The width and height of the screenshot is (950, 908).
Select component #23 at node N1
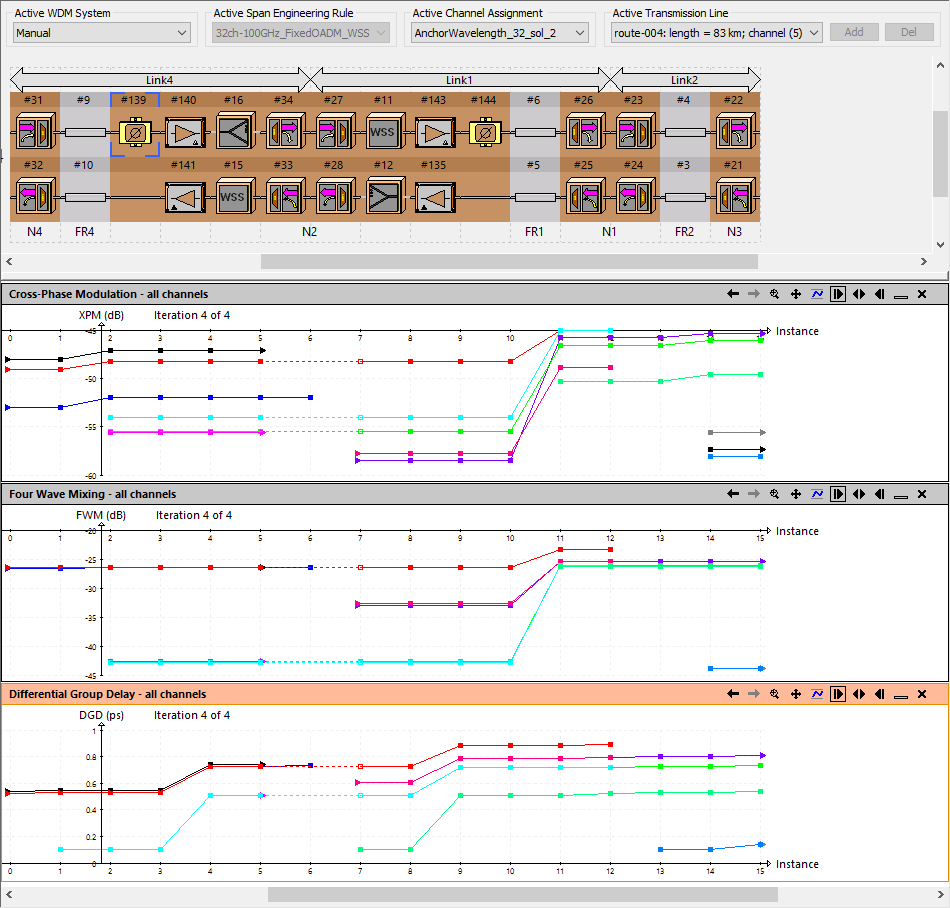point(635,131)
